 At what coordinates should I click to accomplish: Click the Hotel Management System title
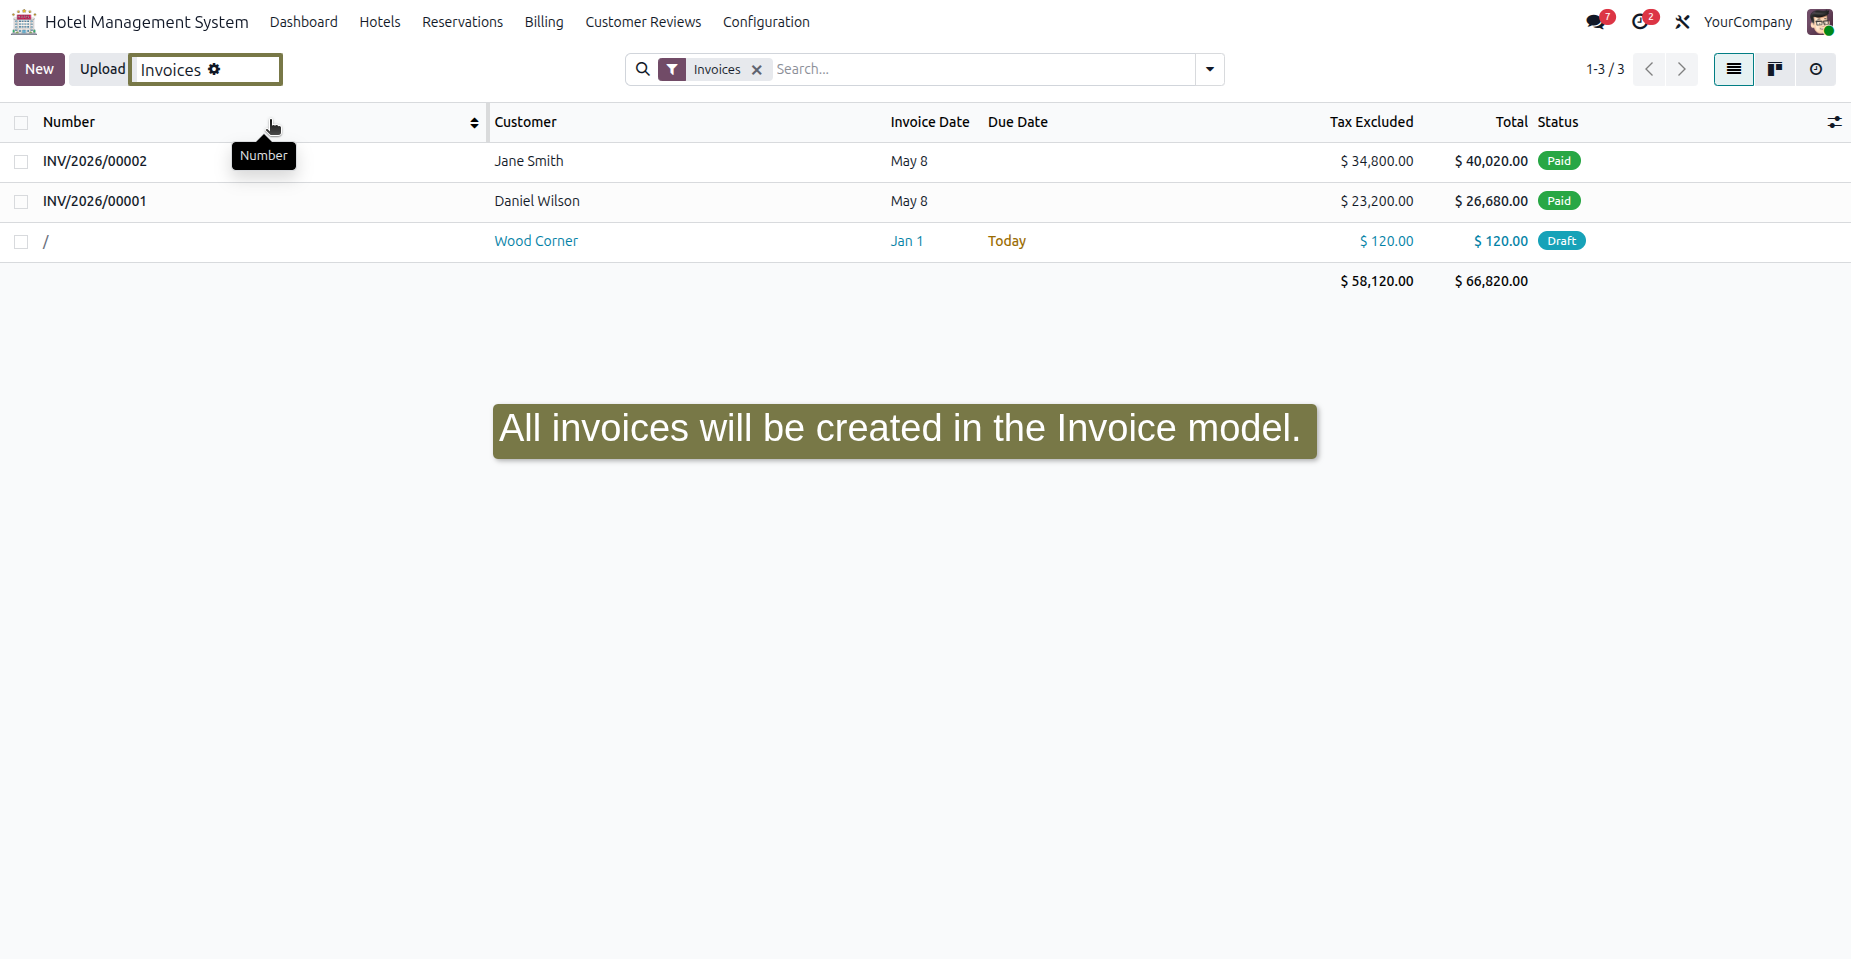(147, 22)
